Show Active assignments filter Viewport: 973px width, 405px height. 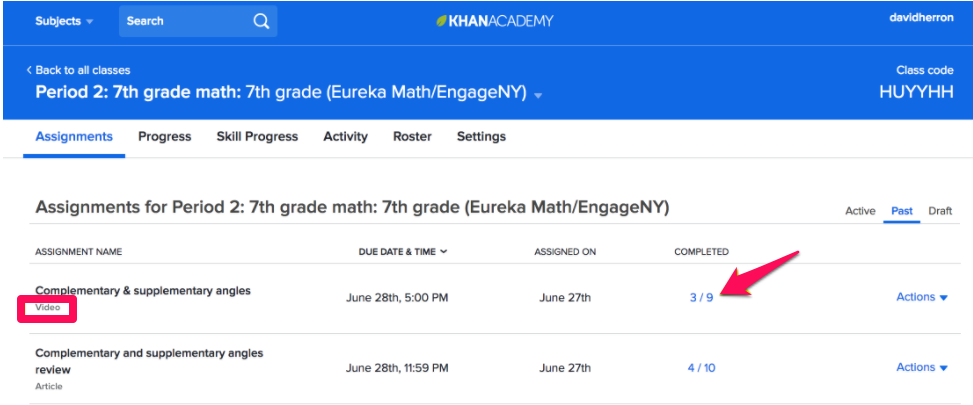860,211
